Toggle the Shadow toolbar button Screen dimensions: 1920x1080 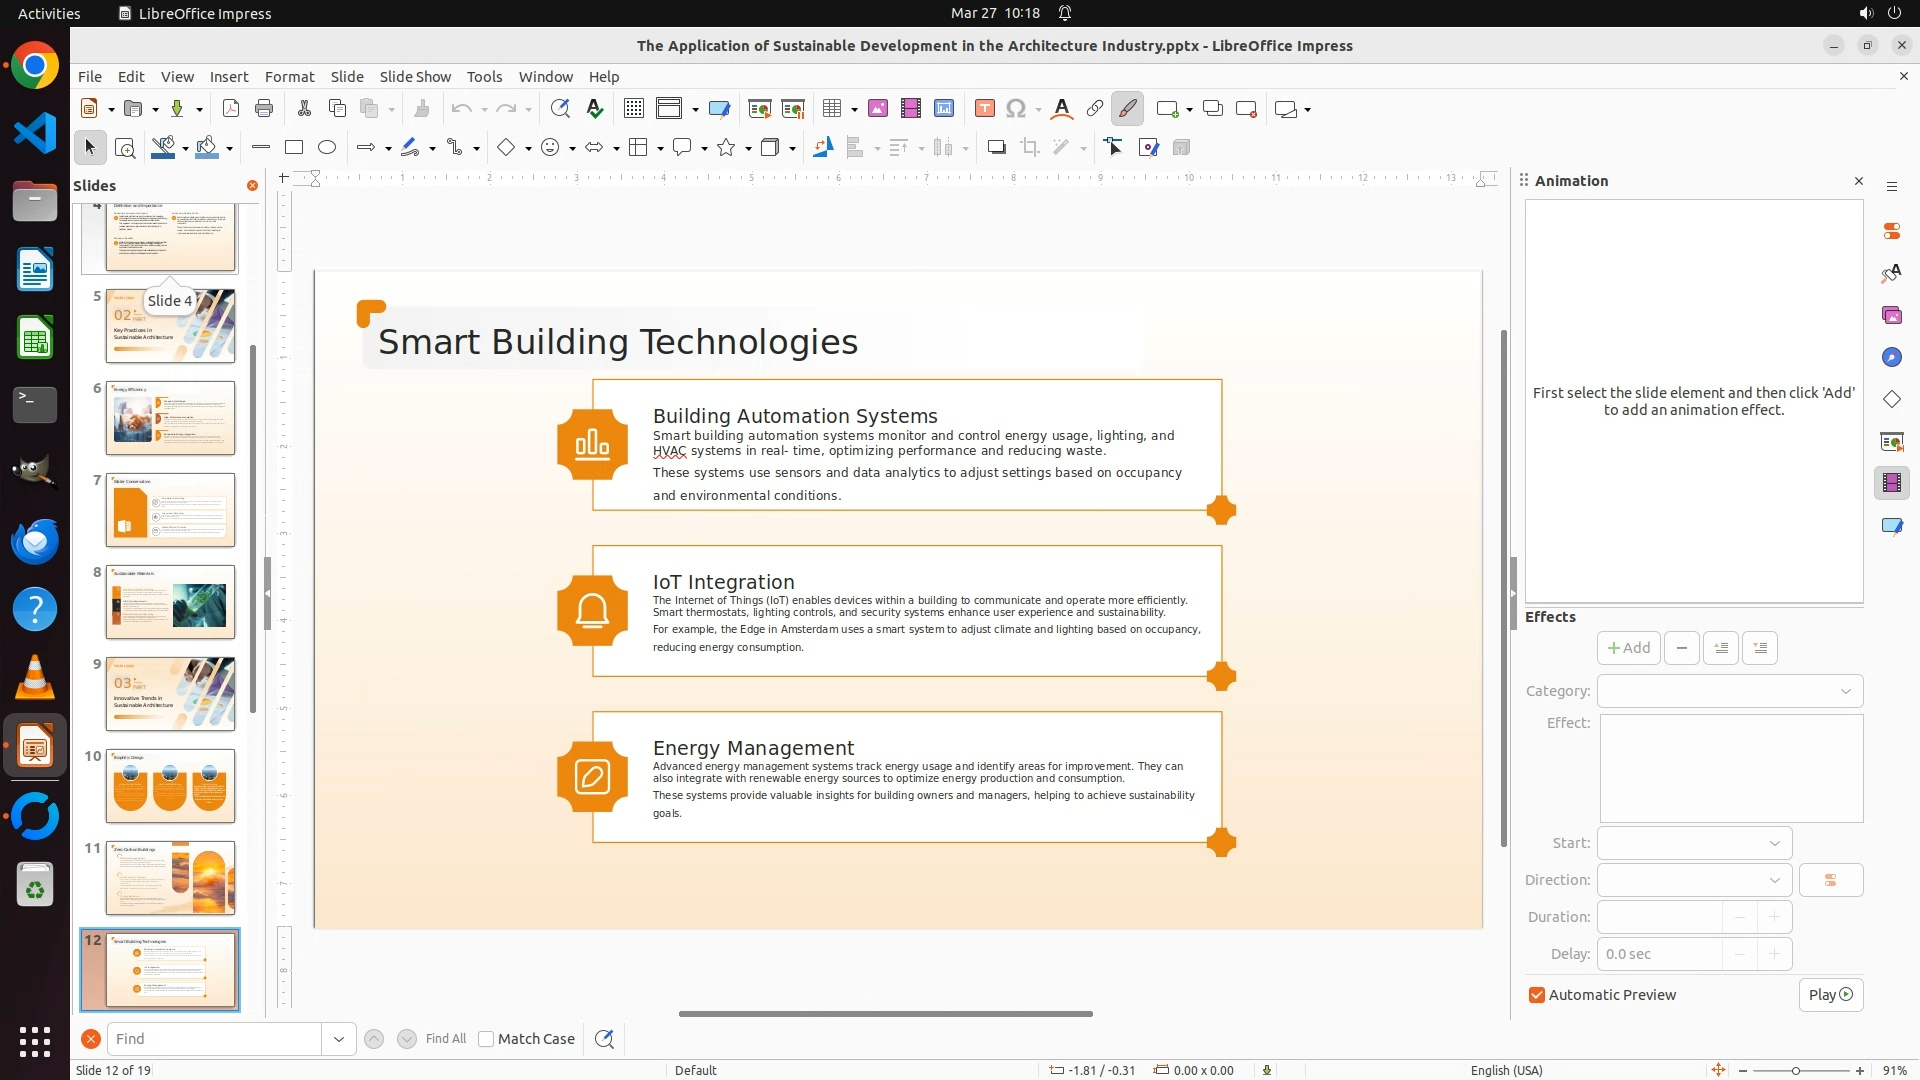coord(996,148)
